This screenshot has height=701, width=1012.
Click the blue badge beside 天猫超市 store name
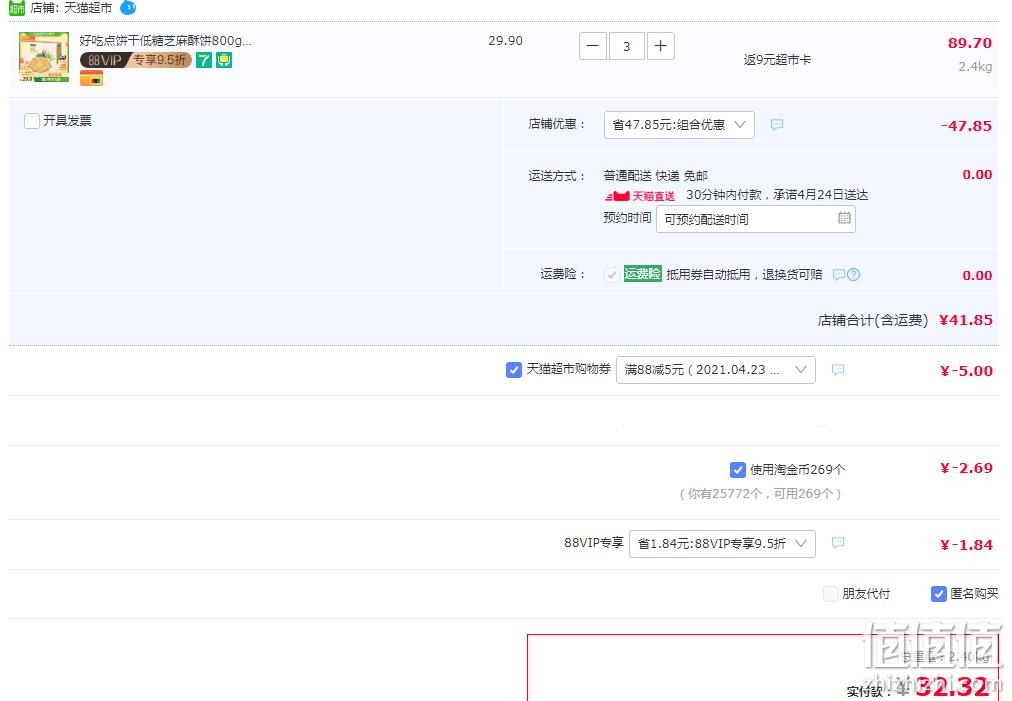click(128, 8)
